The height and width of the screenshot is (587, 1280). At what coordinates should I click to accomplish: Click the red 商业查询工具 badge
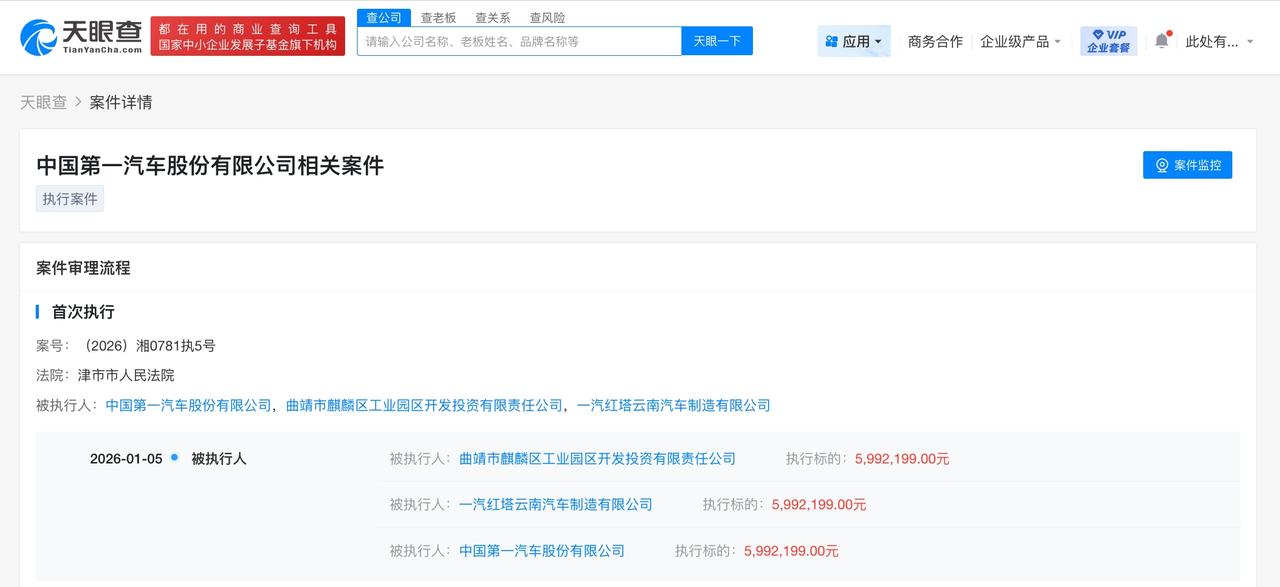click(248, 36)
